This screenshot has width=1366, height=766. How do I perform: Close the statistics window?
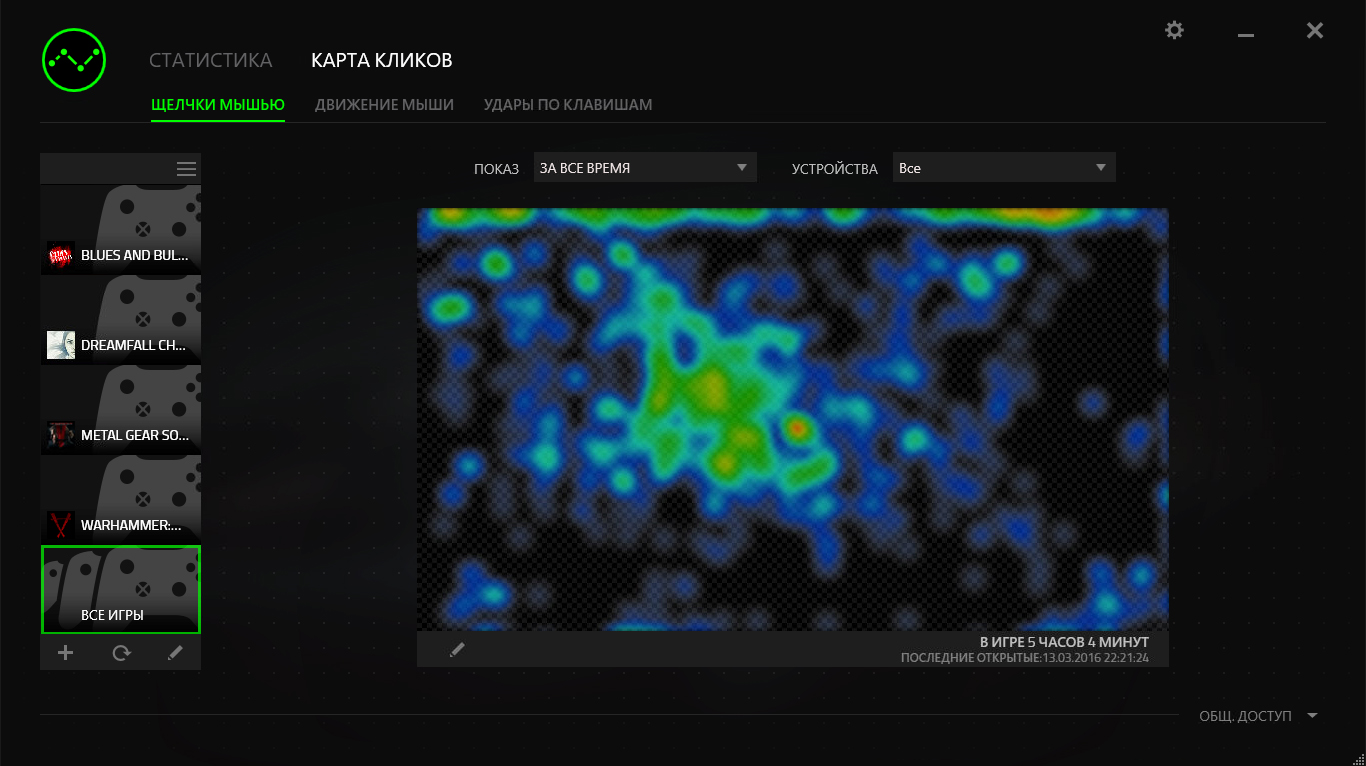[x=1315, y=31]
